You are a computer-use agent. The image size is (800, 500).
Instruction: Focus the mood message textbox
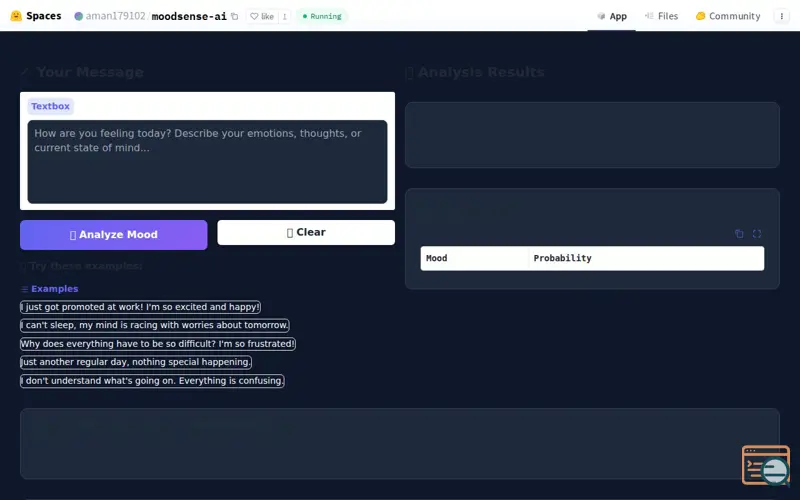coord(207,162)
